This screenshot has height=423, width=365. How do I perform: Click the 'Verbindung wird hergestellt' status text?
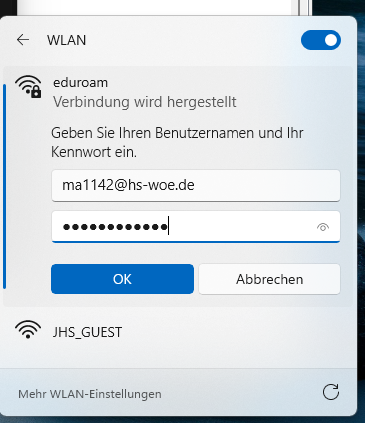(x=145, y=102)
